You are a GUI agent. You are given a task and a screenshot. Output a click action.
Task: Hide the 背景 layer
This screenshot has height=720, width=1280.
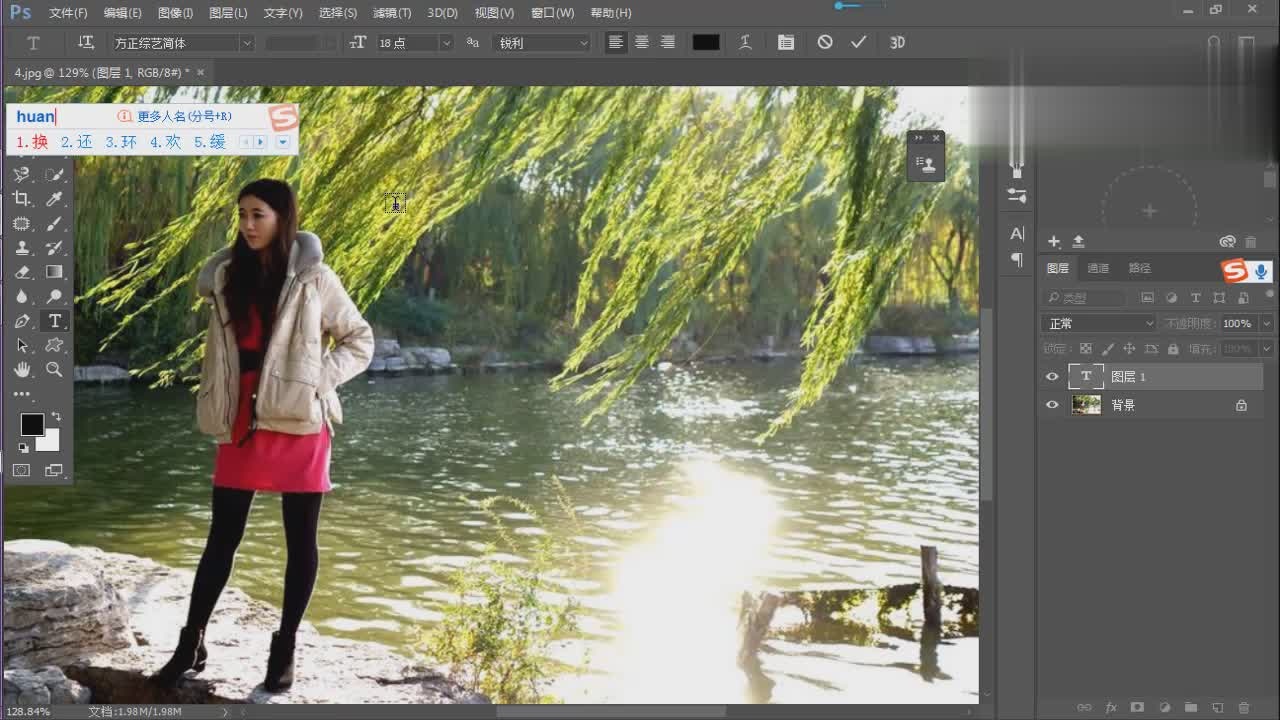tap(1052, 405)
